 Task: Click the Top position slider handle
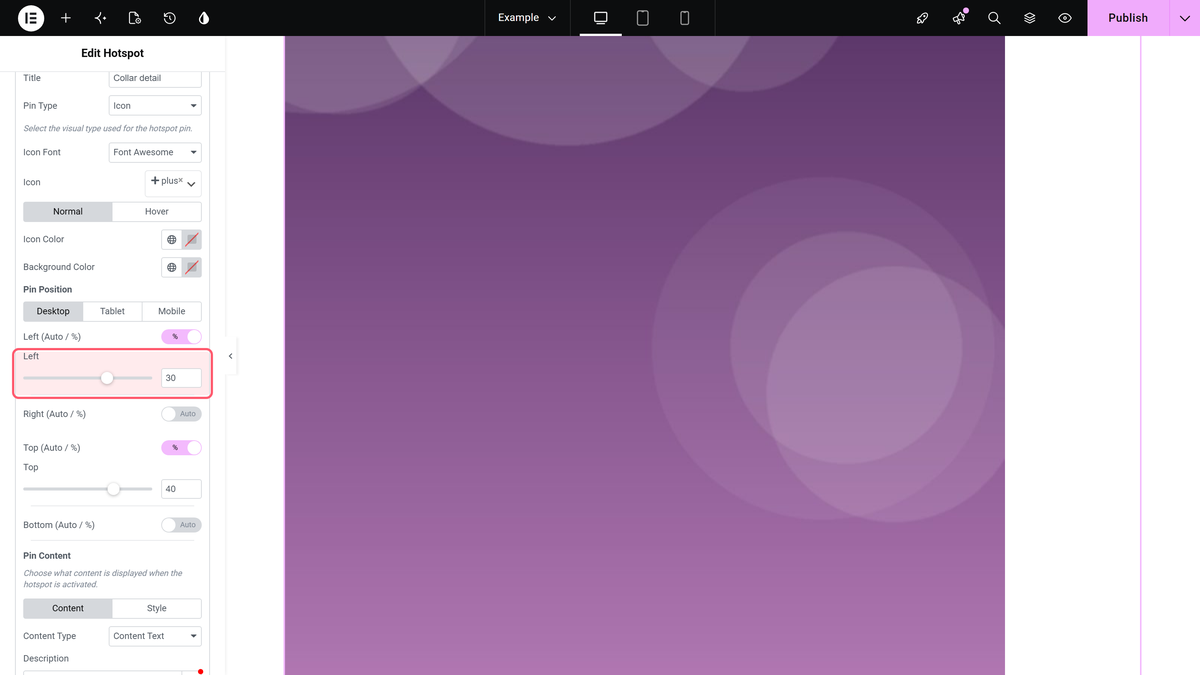coord(113,489)
